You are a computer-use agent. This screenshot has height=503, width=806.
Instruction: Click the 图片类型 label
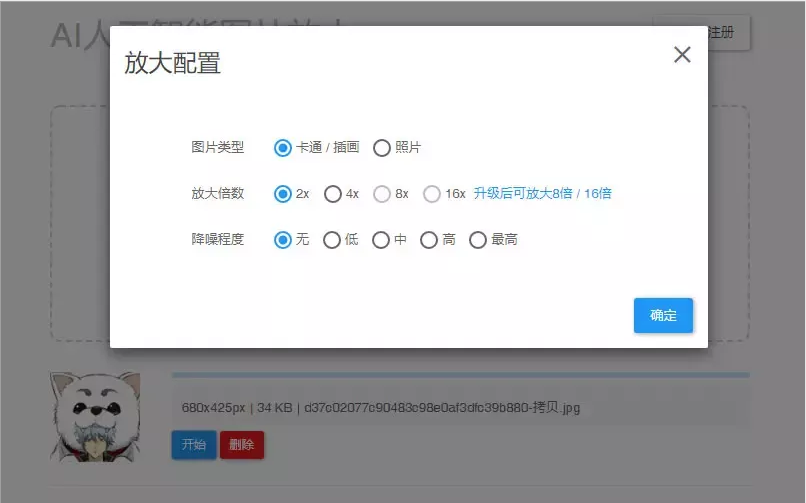[217, 147]
